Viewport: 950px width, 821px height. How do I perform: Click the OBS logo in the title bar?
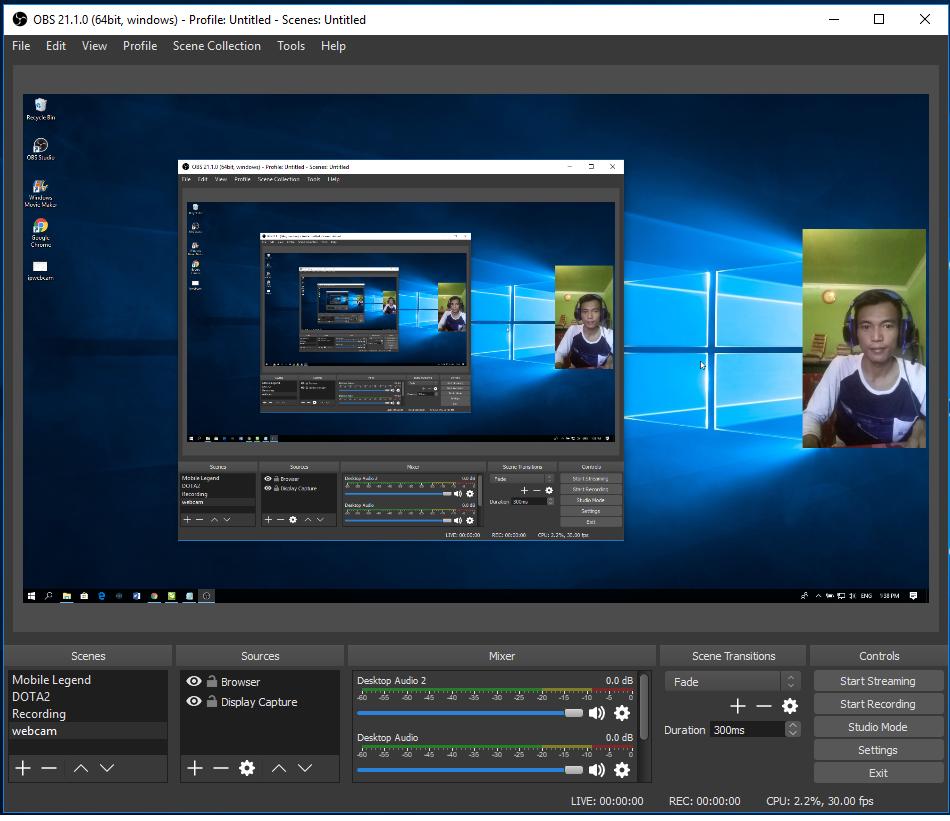click(19, 19)
